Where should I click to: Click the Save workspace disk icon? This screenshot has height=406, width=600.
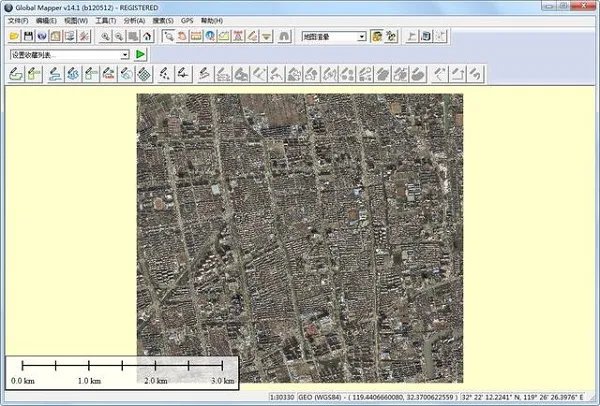pyautogui.click(x=27, y=36)
